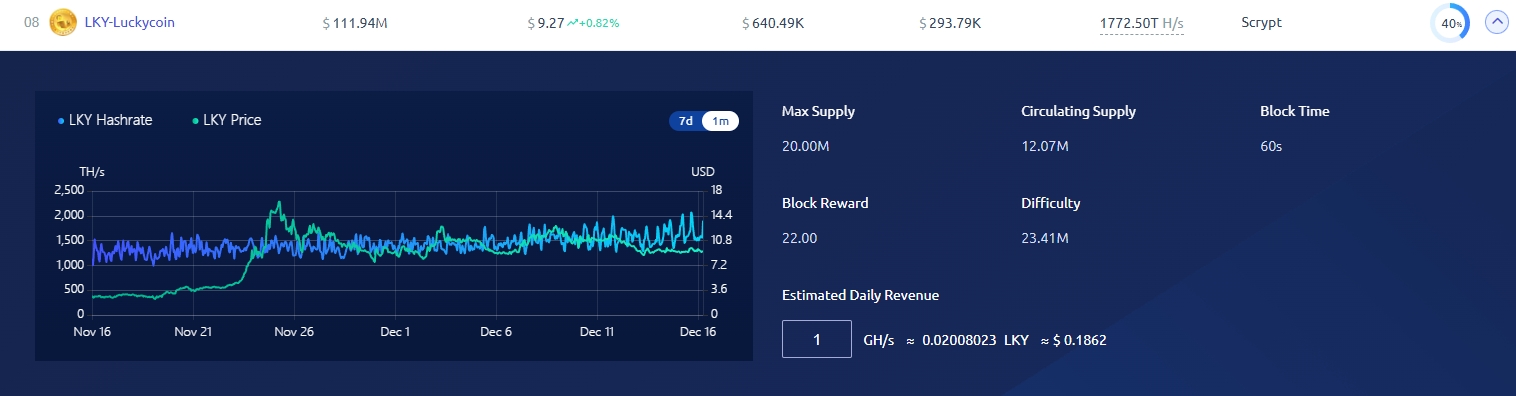Click the +0.82% price change indicator
This screenshot has height=396, width=1516.
(600, 22)
